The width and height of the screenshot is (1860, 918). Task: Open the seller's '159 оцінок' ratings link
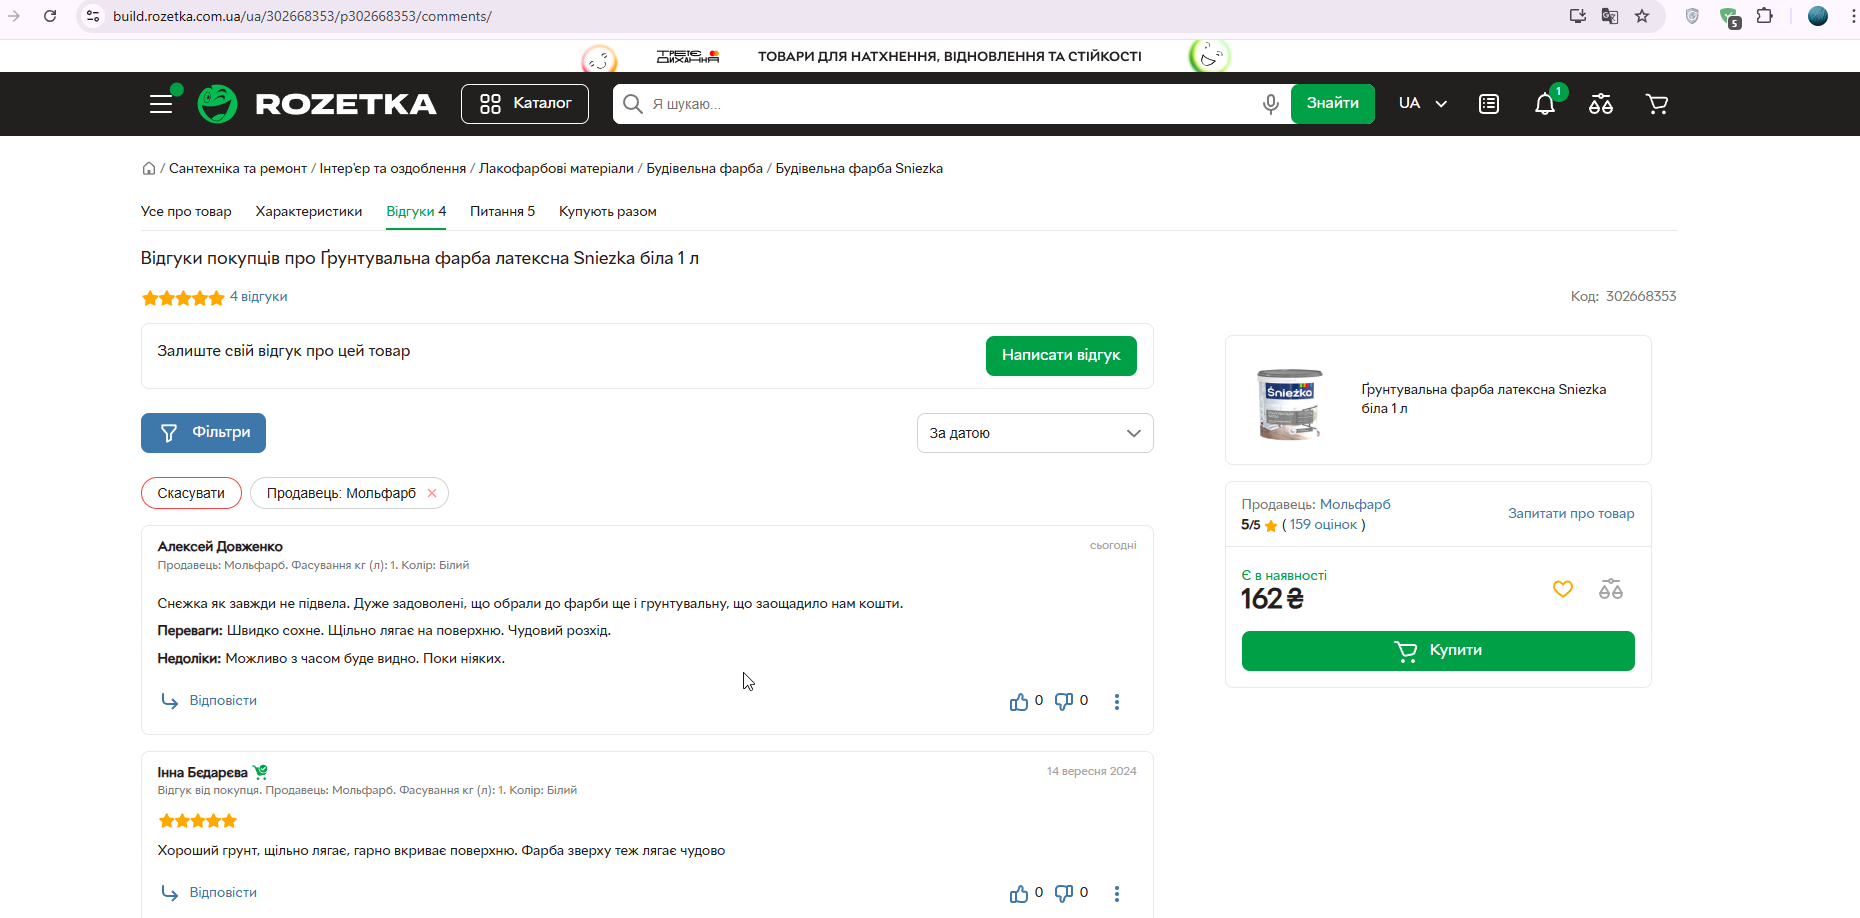(1323, 524)
